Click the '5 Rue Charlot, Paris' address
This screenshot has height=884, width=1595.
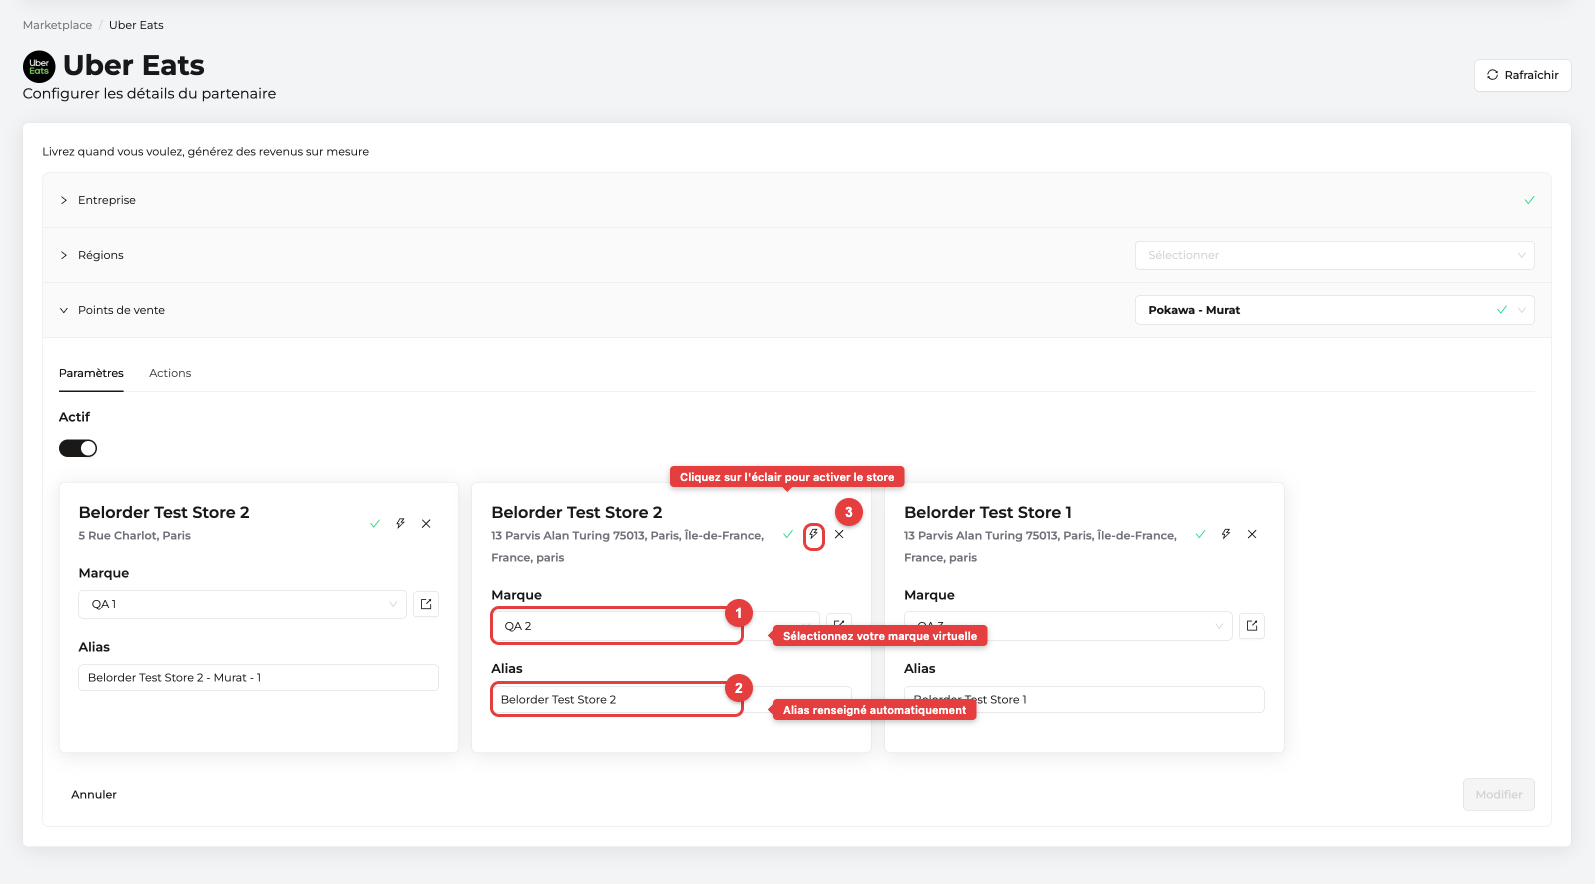pos(135,536)
